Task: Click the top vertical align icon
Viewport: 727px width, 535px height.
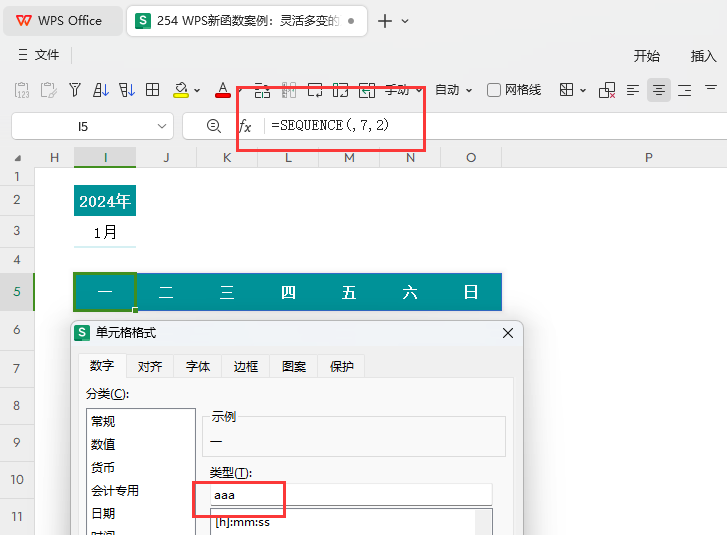Action: (x=711, y=88)
